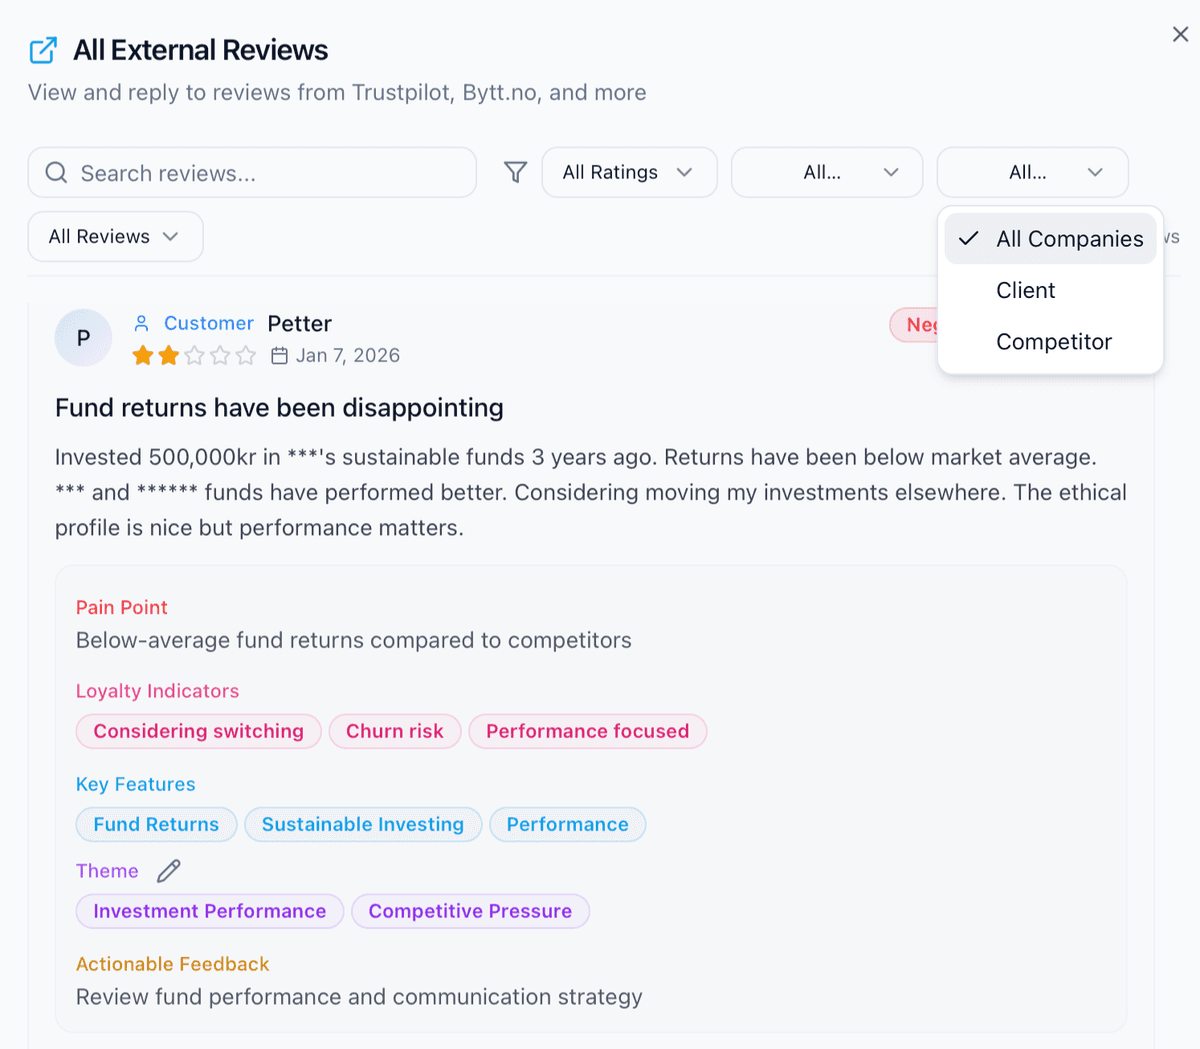
Task: Expand the All Reviews dropdown
Action: point(115,236)
